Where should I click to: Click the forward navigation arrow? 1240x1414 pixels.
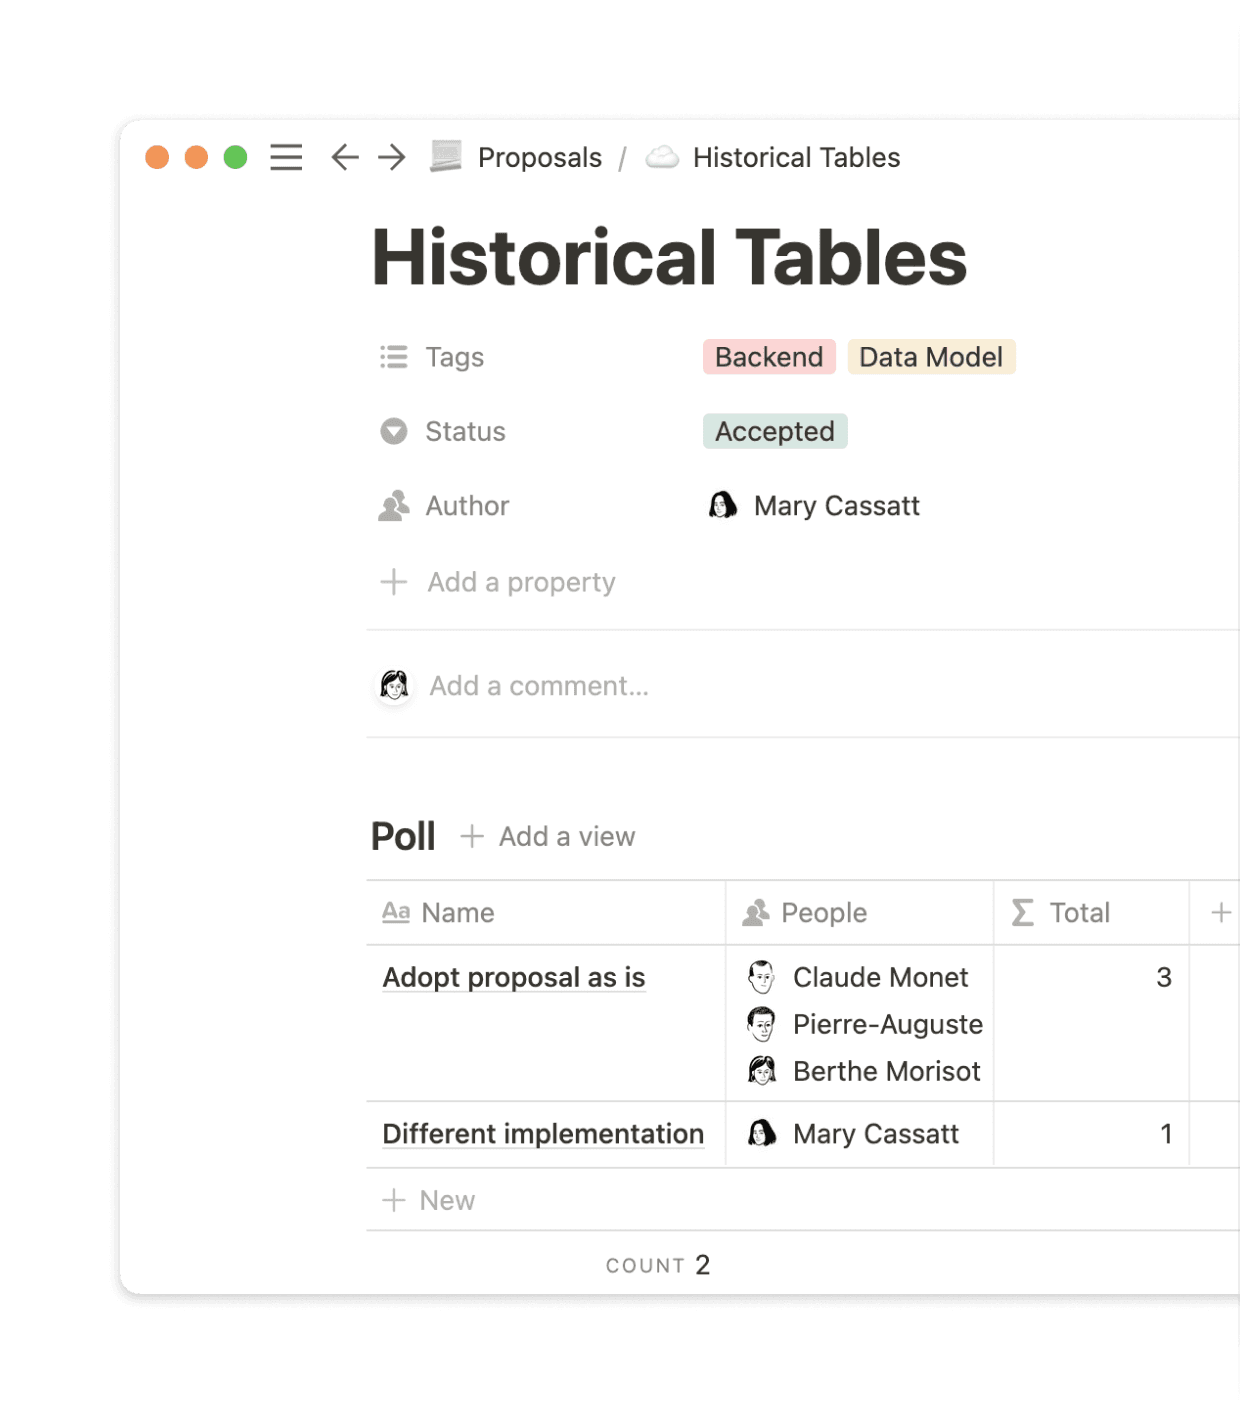click(x=391, y=158)
